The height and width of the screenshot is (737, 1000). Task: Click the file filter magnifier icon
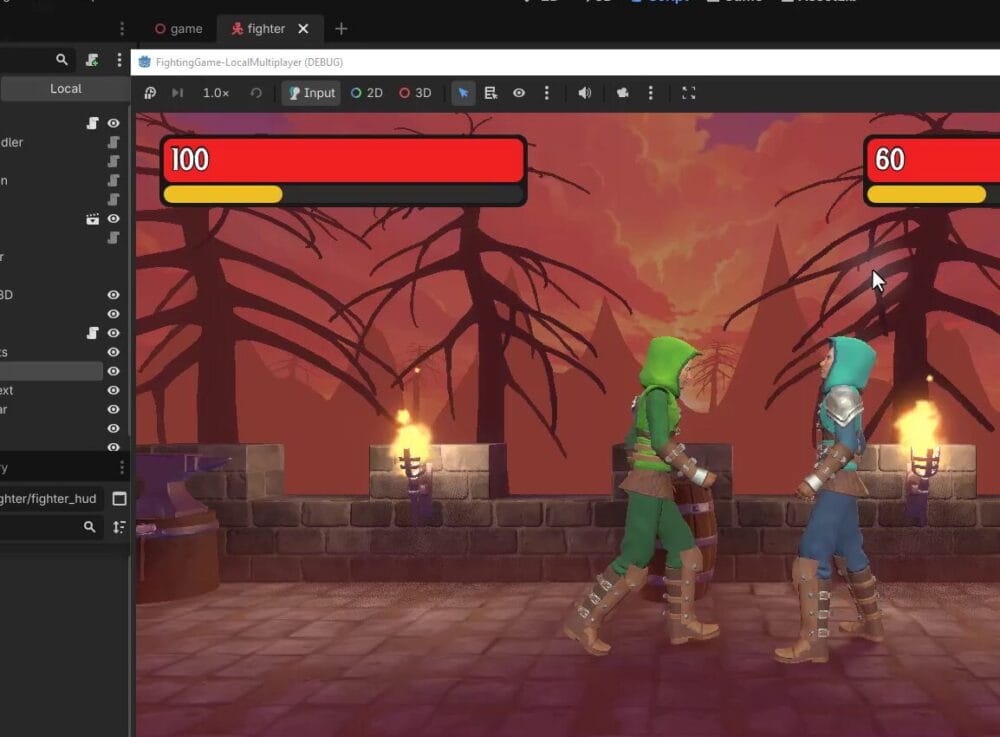(x=89, y=527)
